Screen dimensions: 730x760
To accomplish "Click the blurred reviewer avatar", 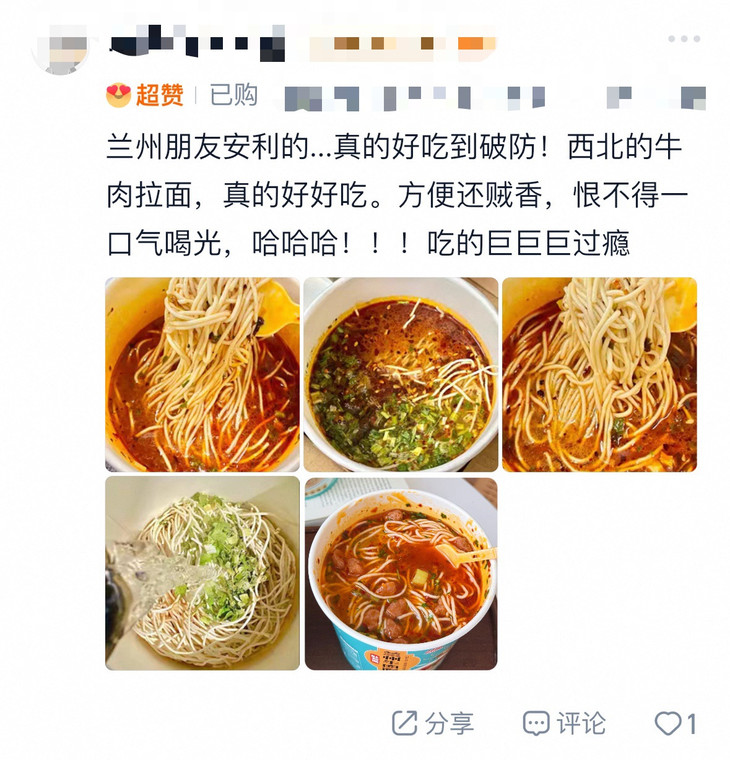I will click(60, 48).
